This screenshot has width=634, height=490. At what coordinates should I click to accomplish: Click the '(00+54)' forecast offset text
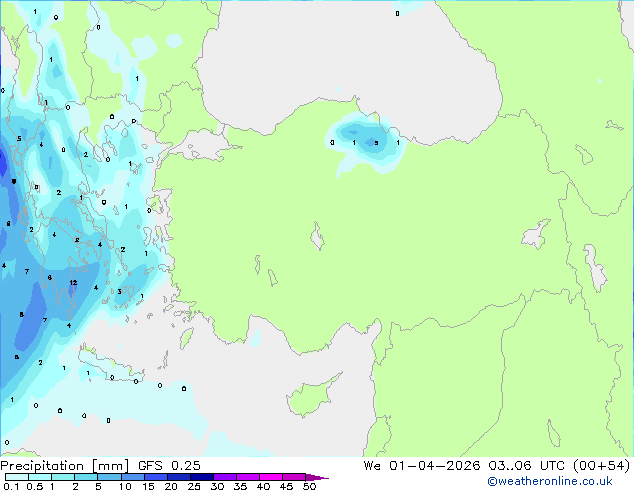[601, 466]
